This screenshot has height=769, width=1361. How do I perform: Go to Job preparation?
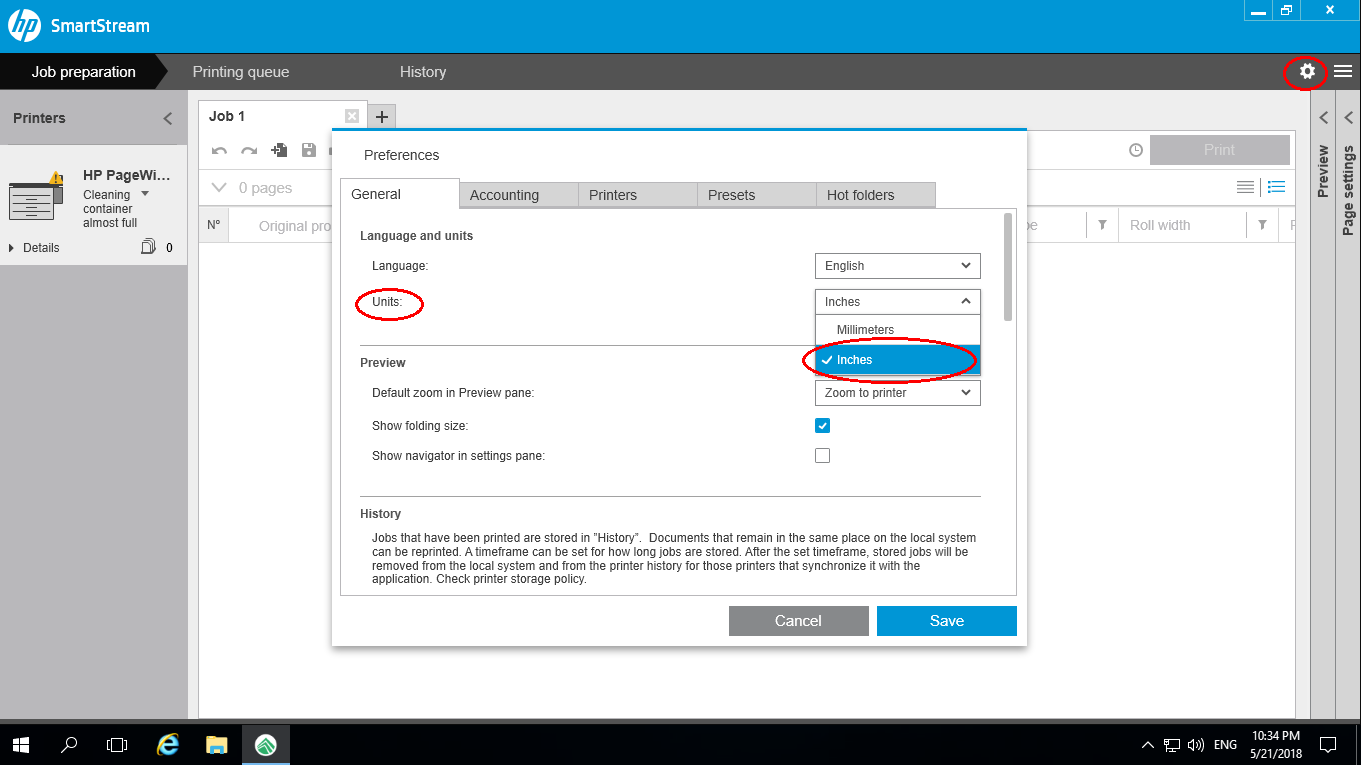(x=83, y=72)
